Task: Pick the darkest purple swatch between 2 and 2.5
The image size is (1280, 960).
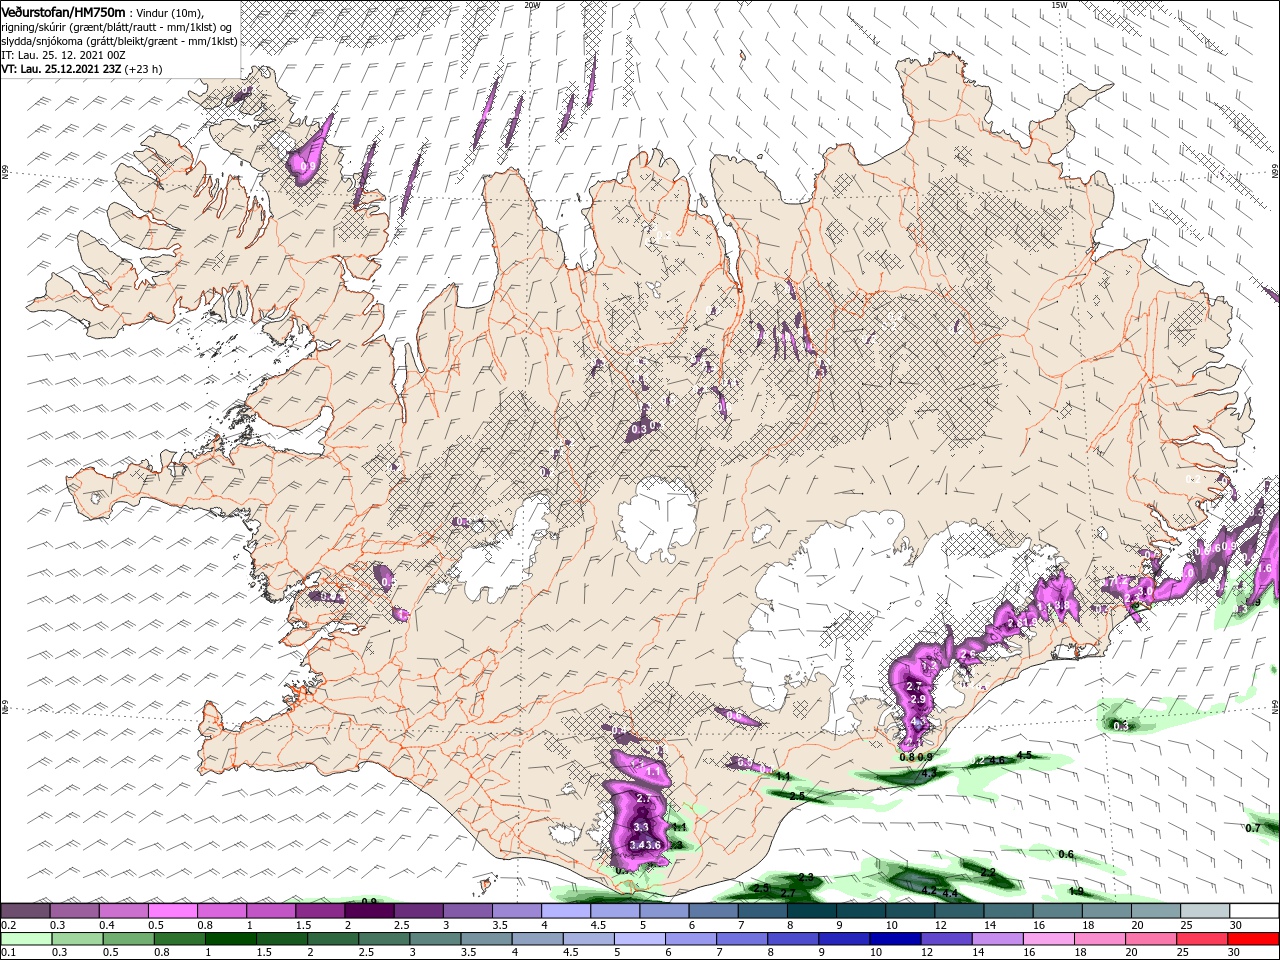Action: (x=369, y=911)
